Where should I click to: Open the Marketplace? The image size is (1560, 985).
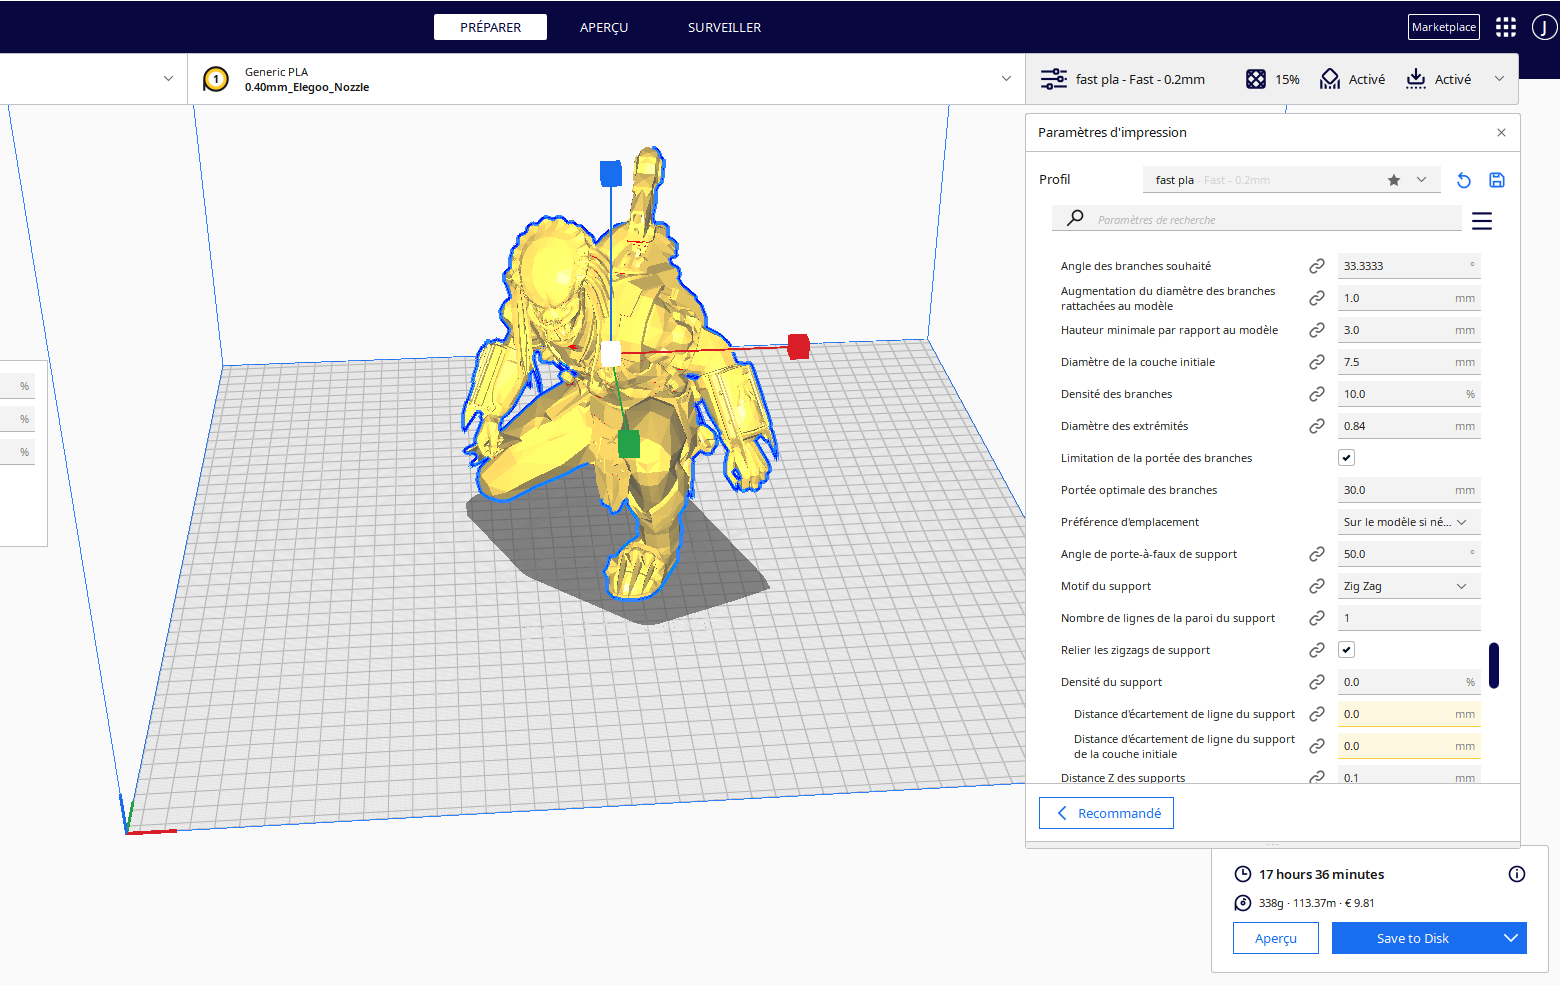(1443, 27)
